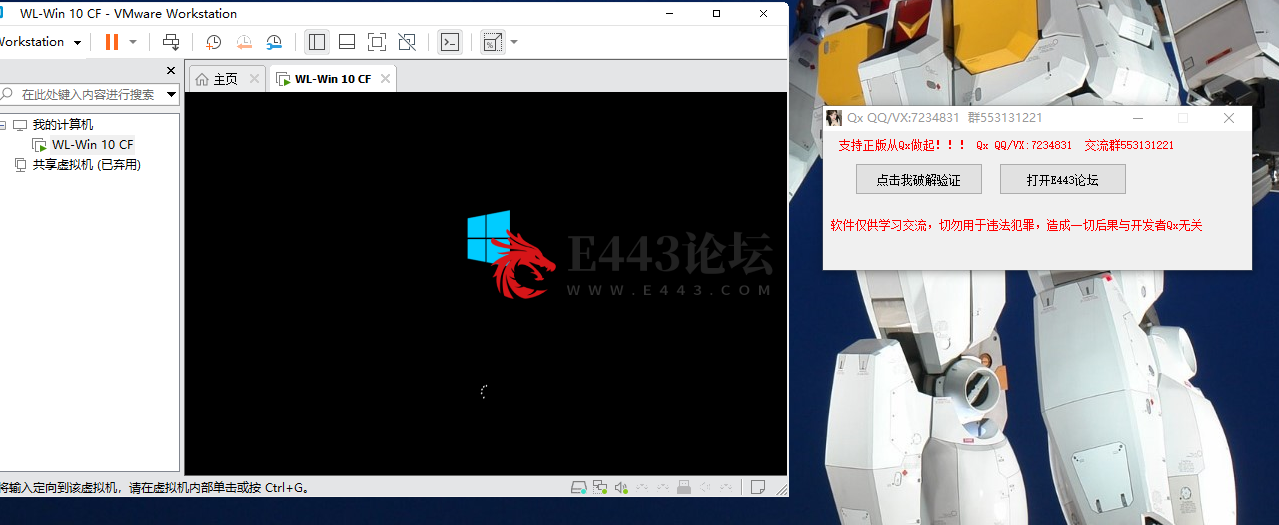This screenshot has height=525, width=1279.
Task: Click the hard disk status icon
Action: (578, 488)
